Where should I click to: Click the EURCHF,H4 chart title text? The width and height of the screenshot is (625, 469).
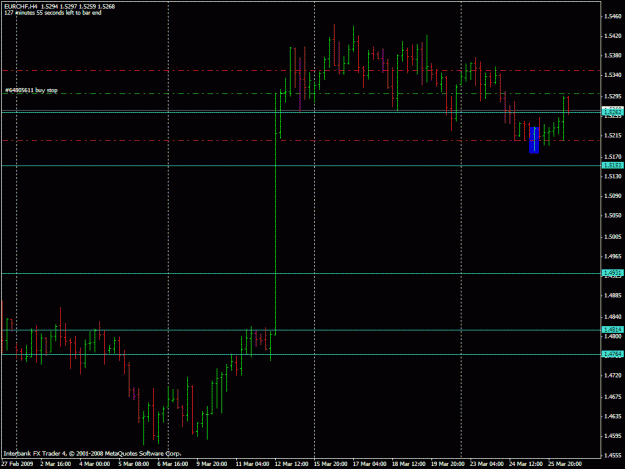pos(59,6)
